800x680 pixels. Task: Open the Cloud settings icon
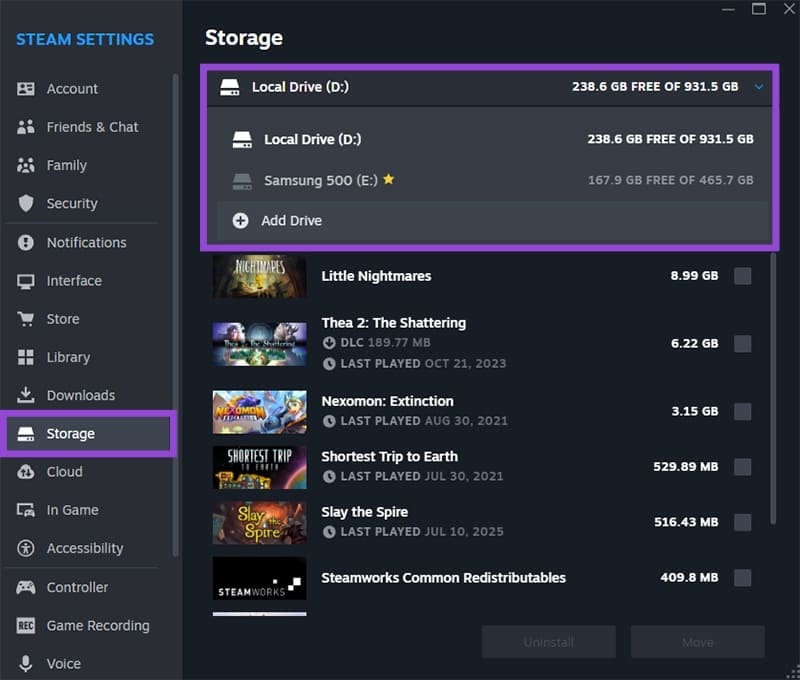(x=27, y=472)
